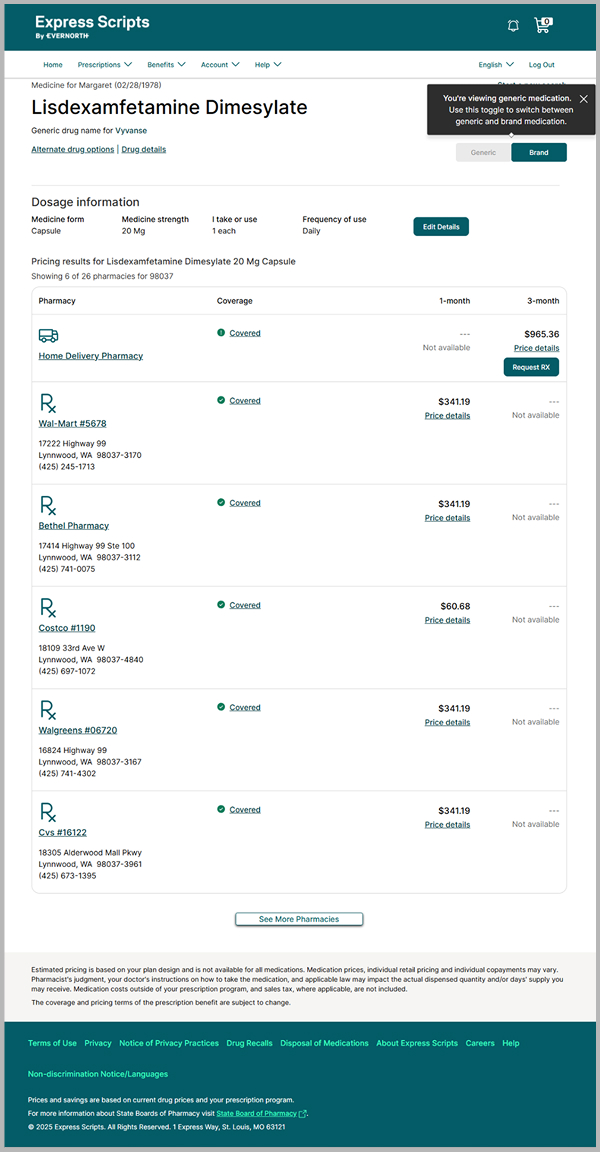The image size is (600, 1152).
Task: Click the $60.68 Costco price text
Action: click(x=455, y=606)
